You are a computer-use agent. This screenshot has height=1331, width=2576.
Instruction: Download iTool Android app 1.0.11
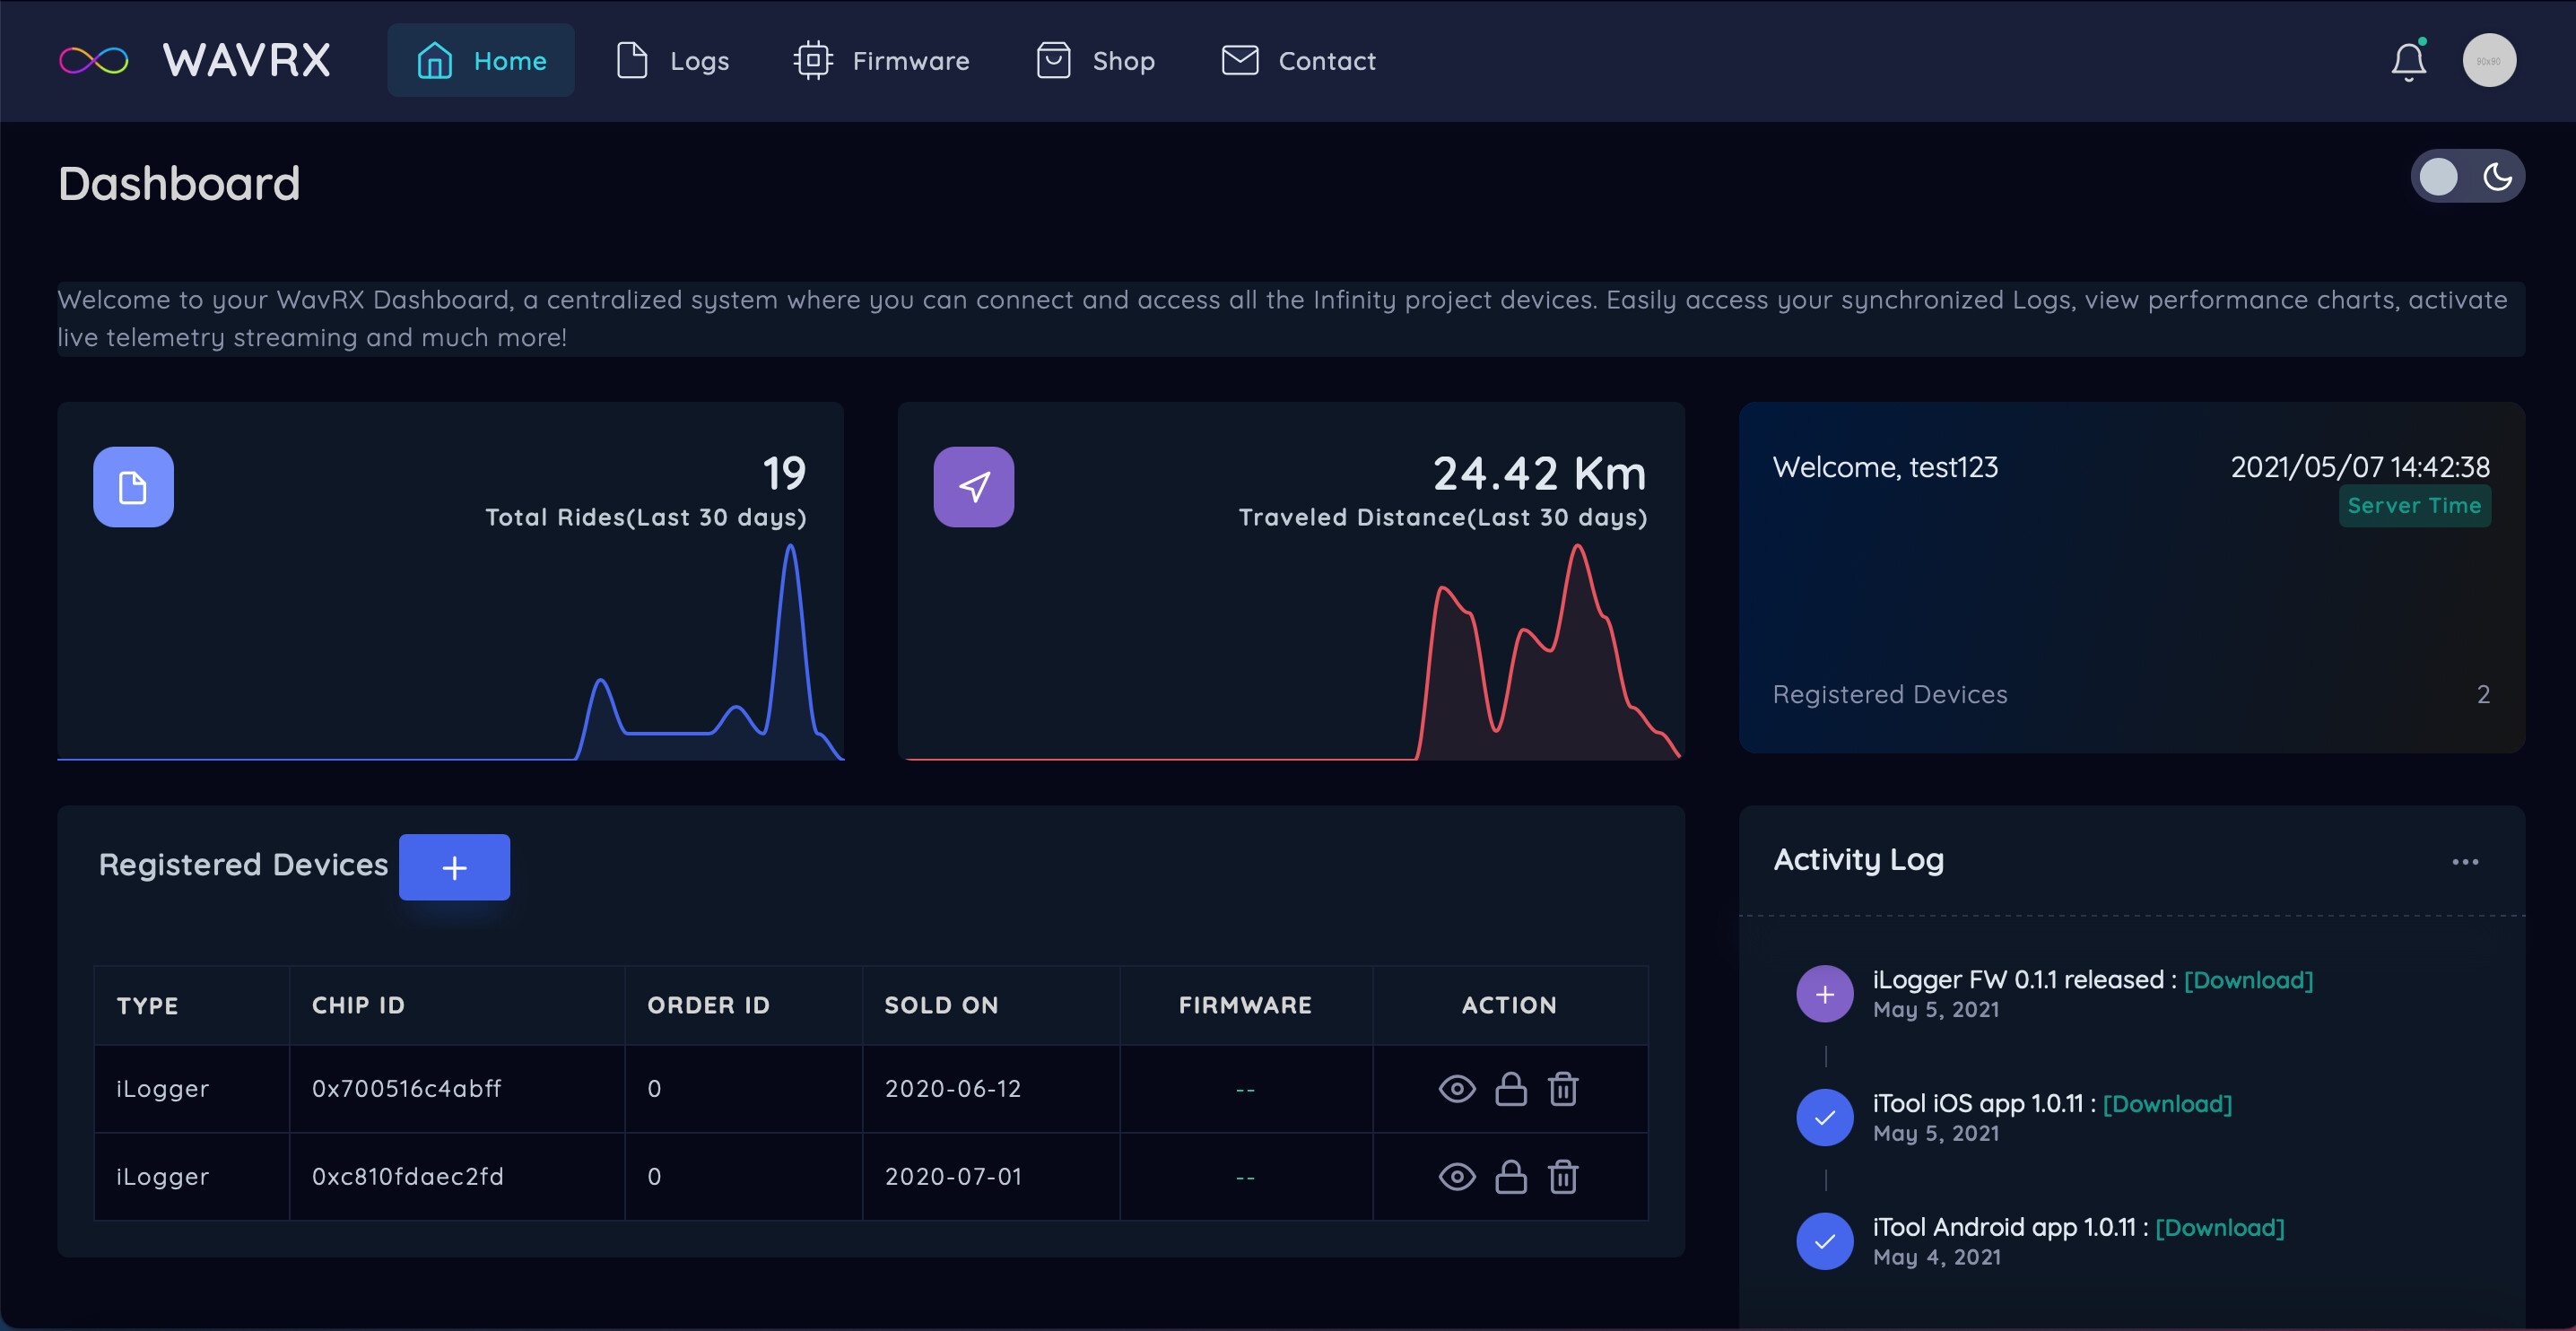point(2219,1227)
